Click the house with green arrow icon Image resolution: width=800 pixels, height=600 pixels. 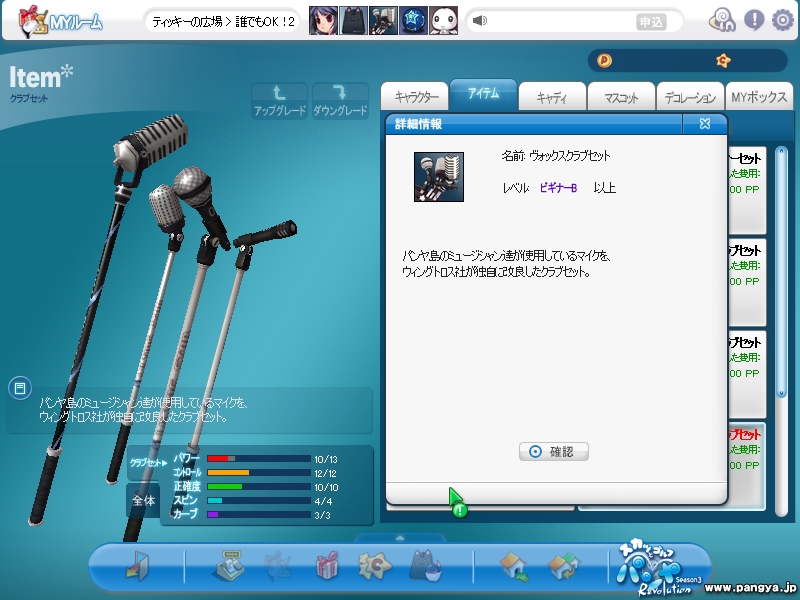(515, 566)
